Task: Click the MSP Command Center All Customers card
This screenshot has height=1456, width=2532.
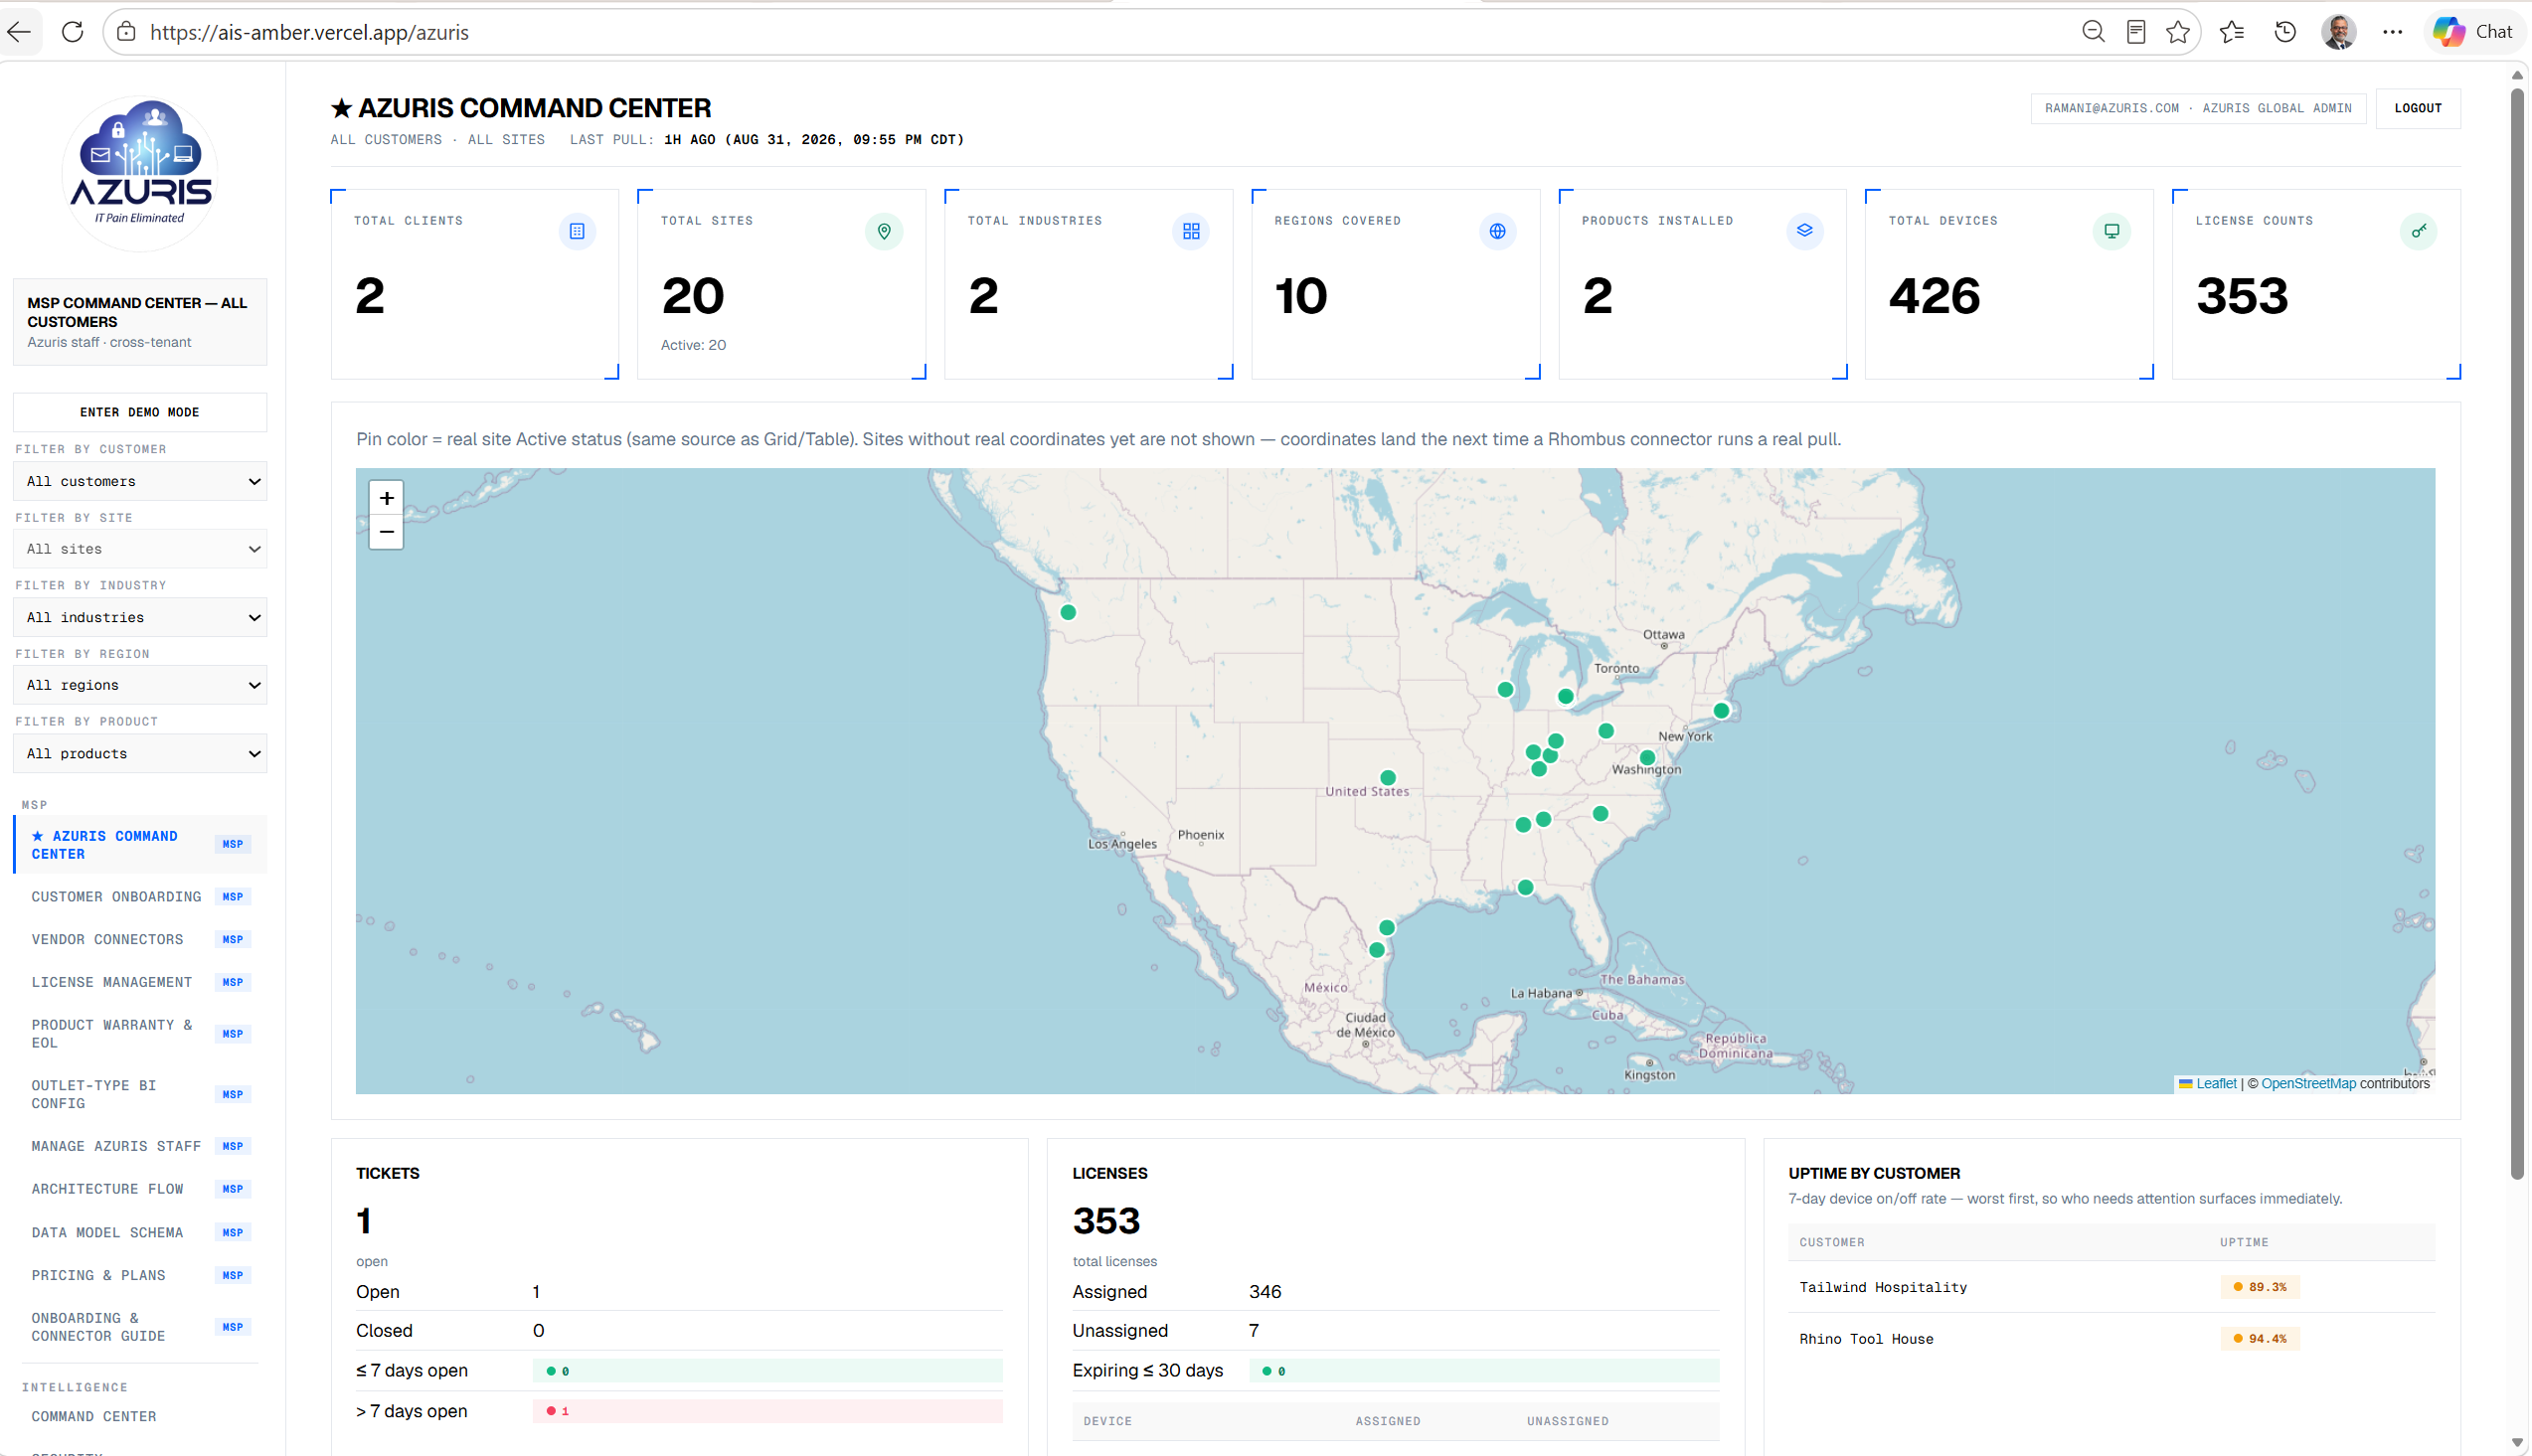Action: tap(140, 322)
